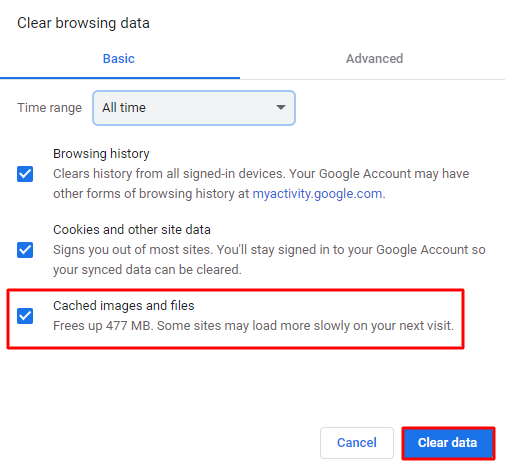Open the Advanced tab
Image resolution: width=505 pixels, height=468 pixels.
tap(374, 59)
